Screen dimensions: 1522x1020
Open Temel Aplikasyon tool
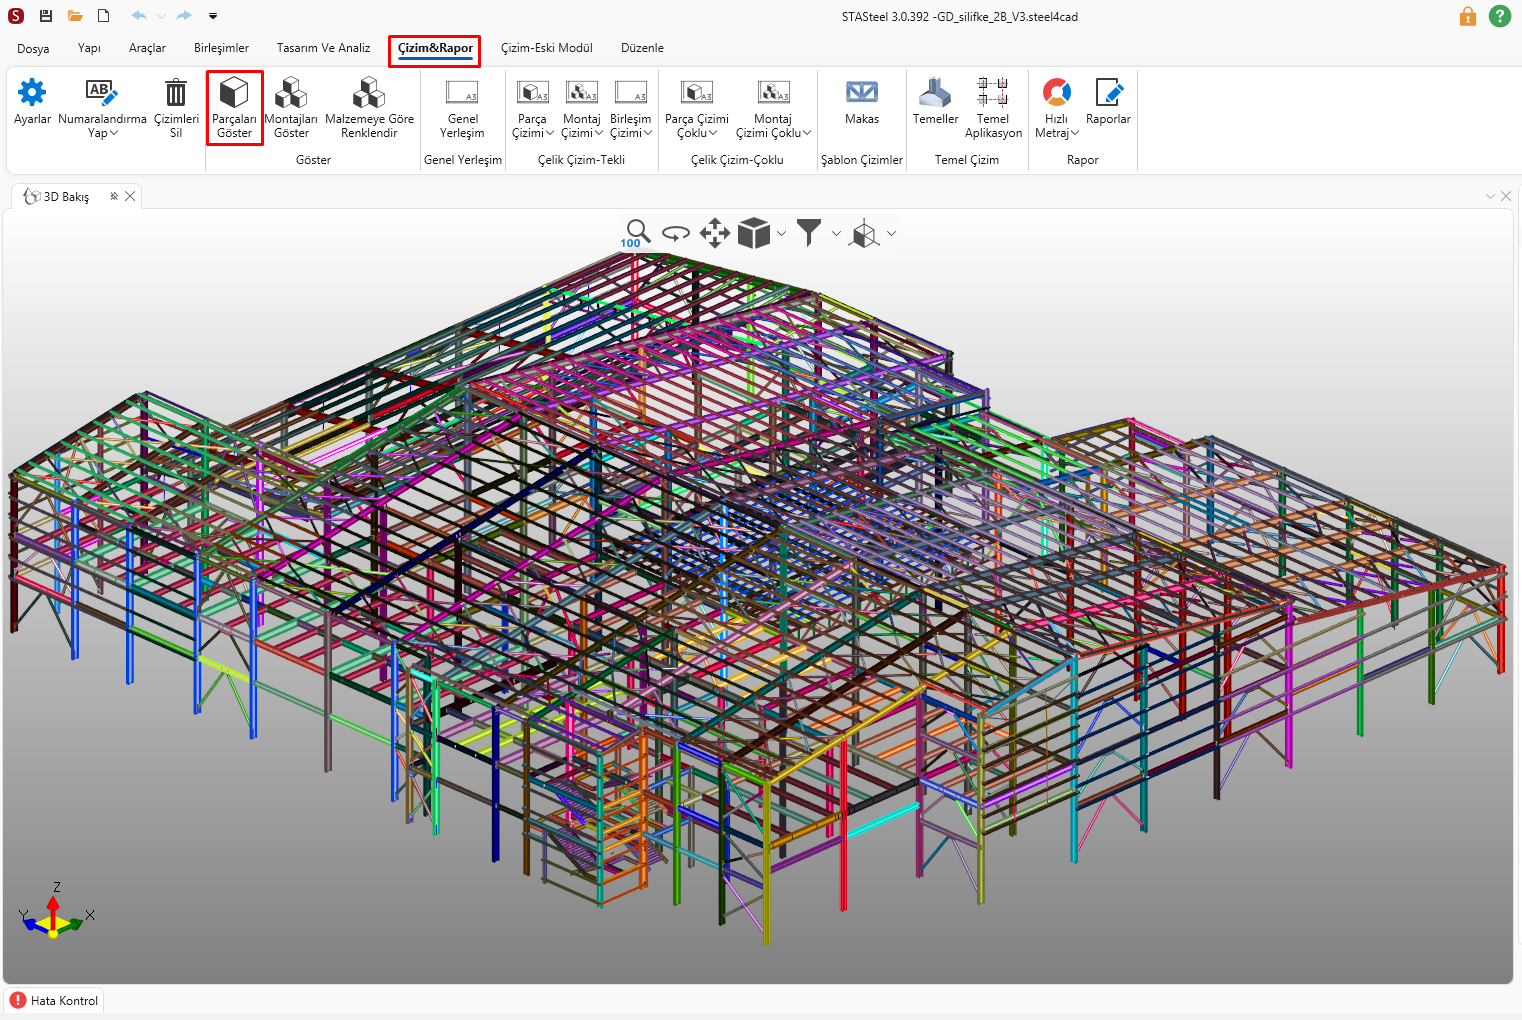(x=993, y=94)
